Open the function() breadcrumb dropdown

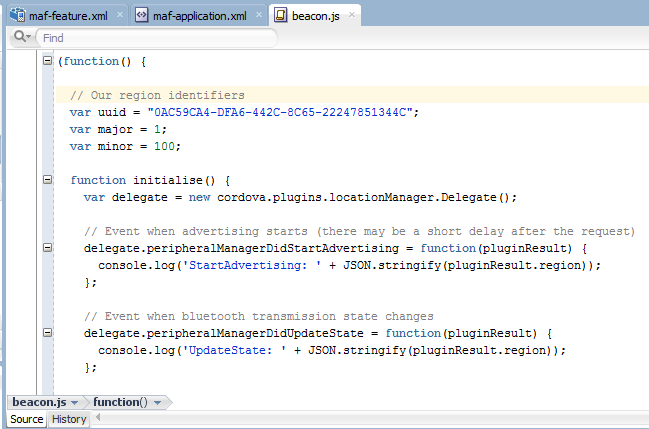[x=157, y=402]
